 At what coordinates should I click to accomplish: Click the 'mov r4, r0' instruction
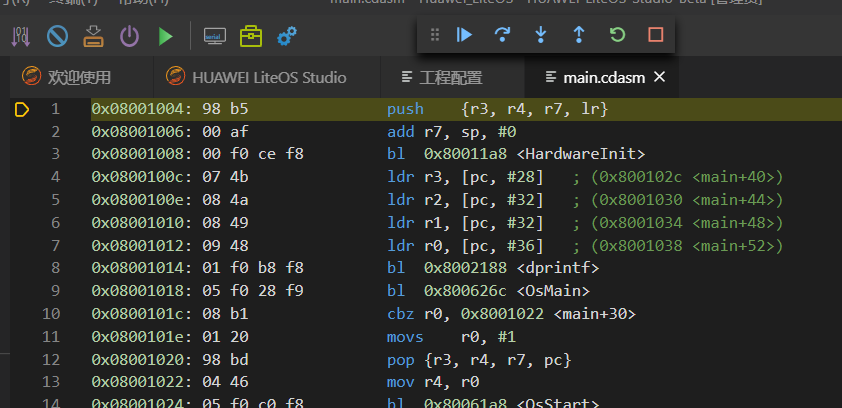433,383
